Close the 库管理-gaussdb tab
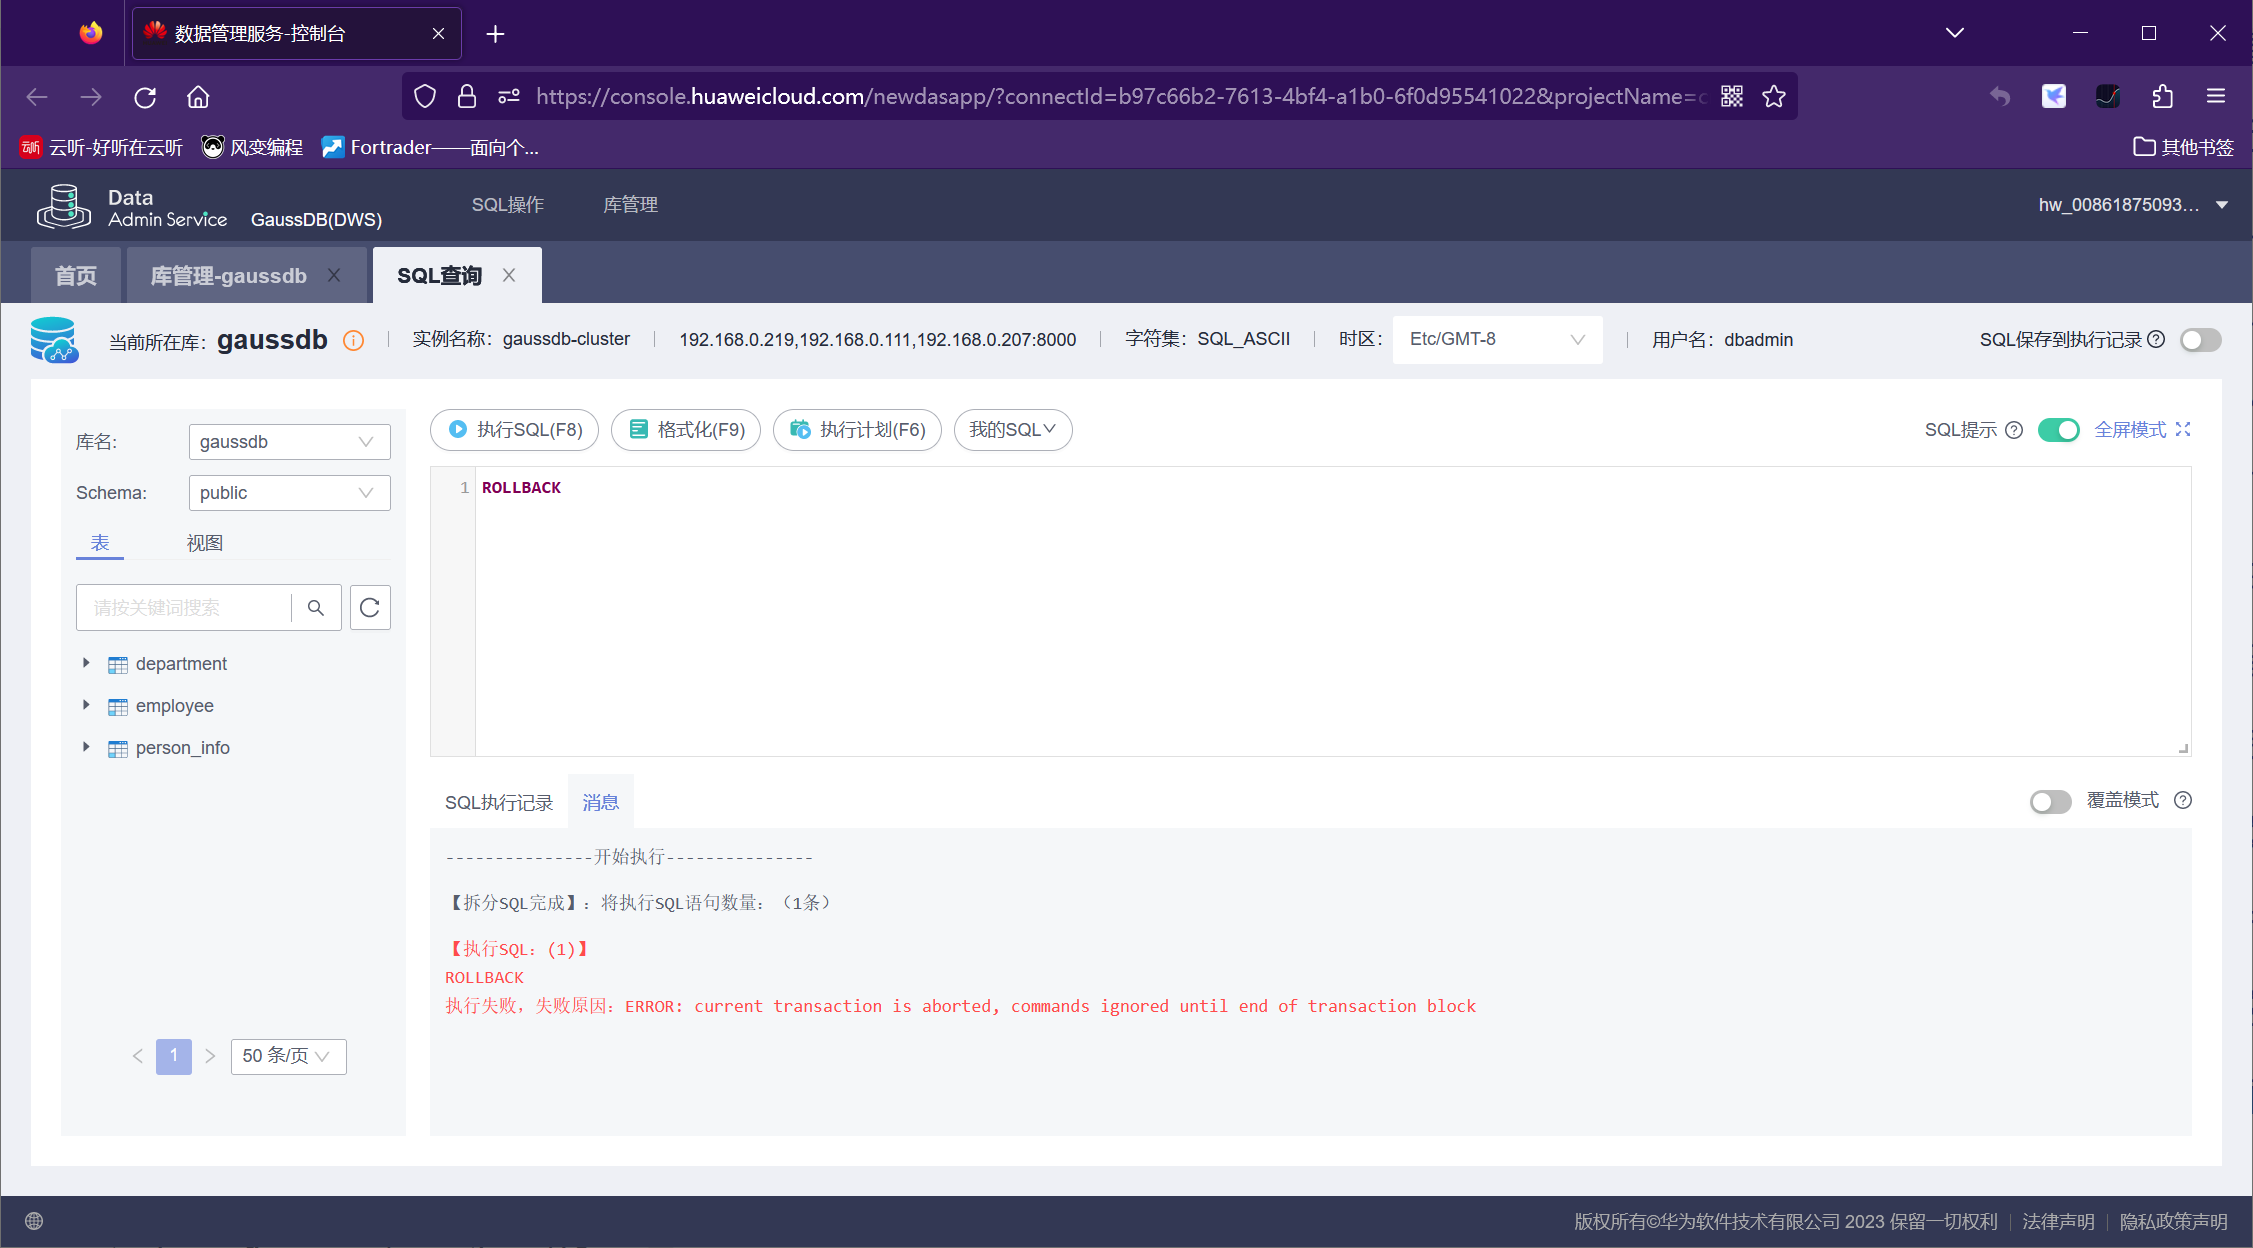Image resolution: width=2253 pixels, height=1248 pixels. pyautogui.click(x=334, y=275)
